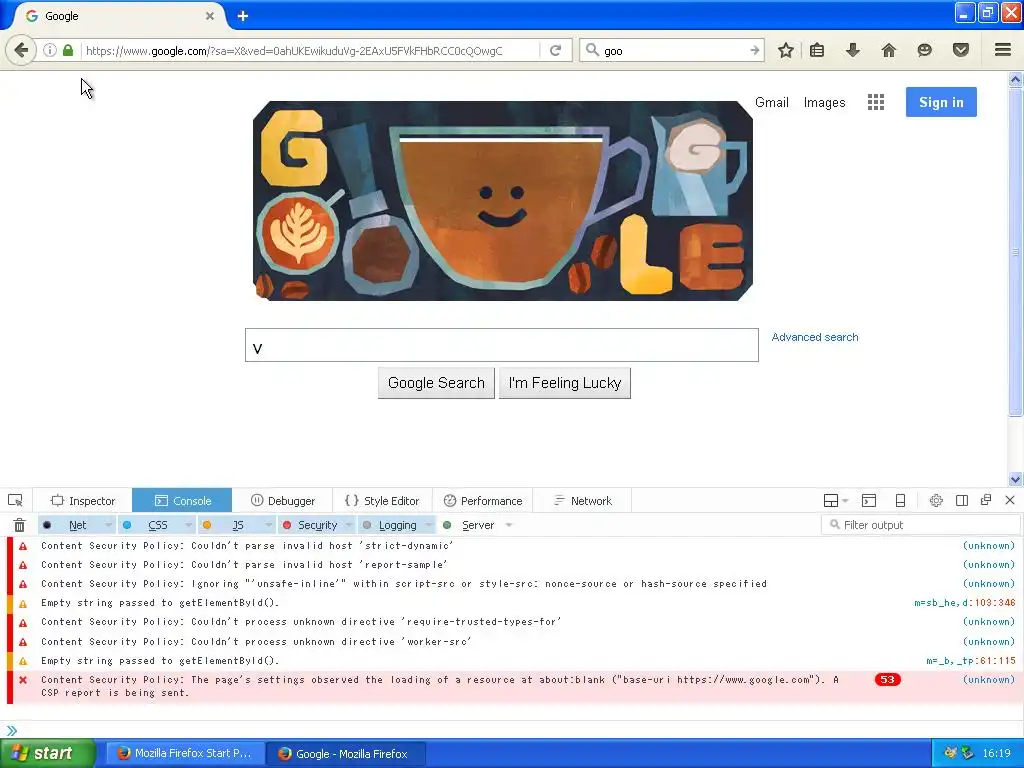Close the developer tools panel
The width and height of the screenshot is (1024, 768).
[x=1010, y=500]
